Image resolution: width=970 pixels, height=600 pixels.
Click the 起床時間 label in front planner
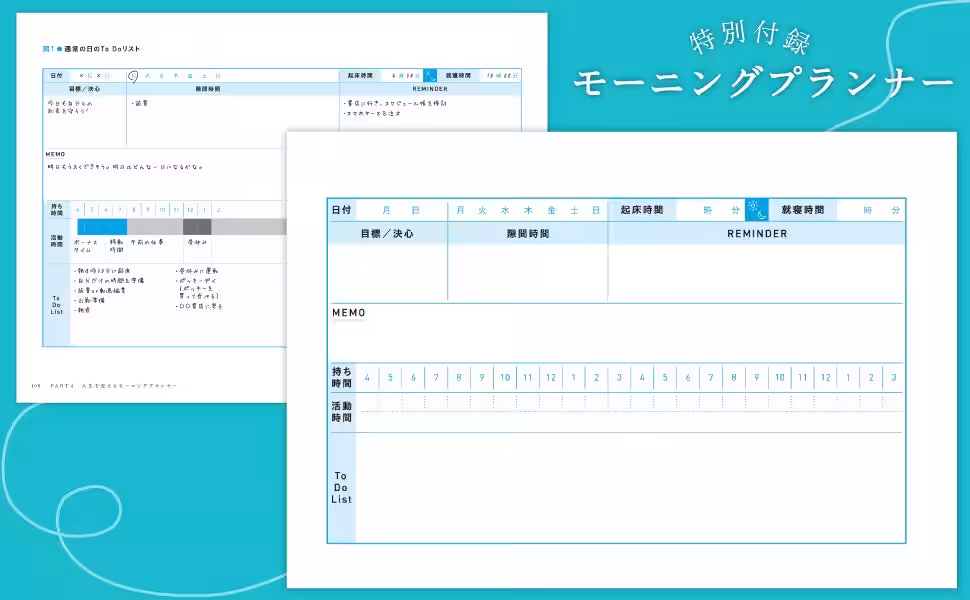click(642, 210)
